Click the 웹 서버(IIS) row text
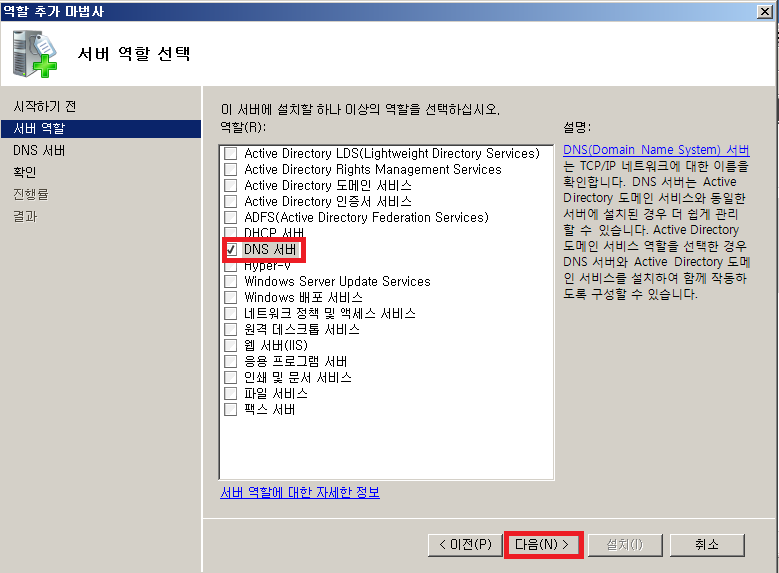This screenshot has width=779, height=573. click(276, 345)
